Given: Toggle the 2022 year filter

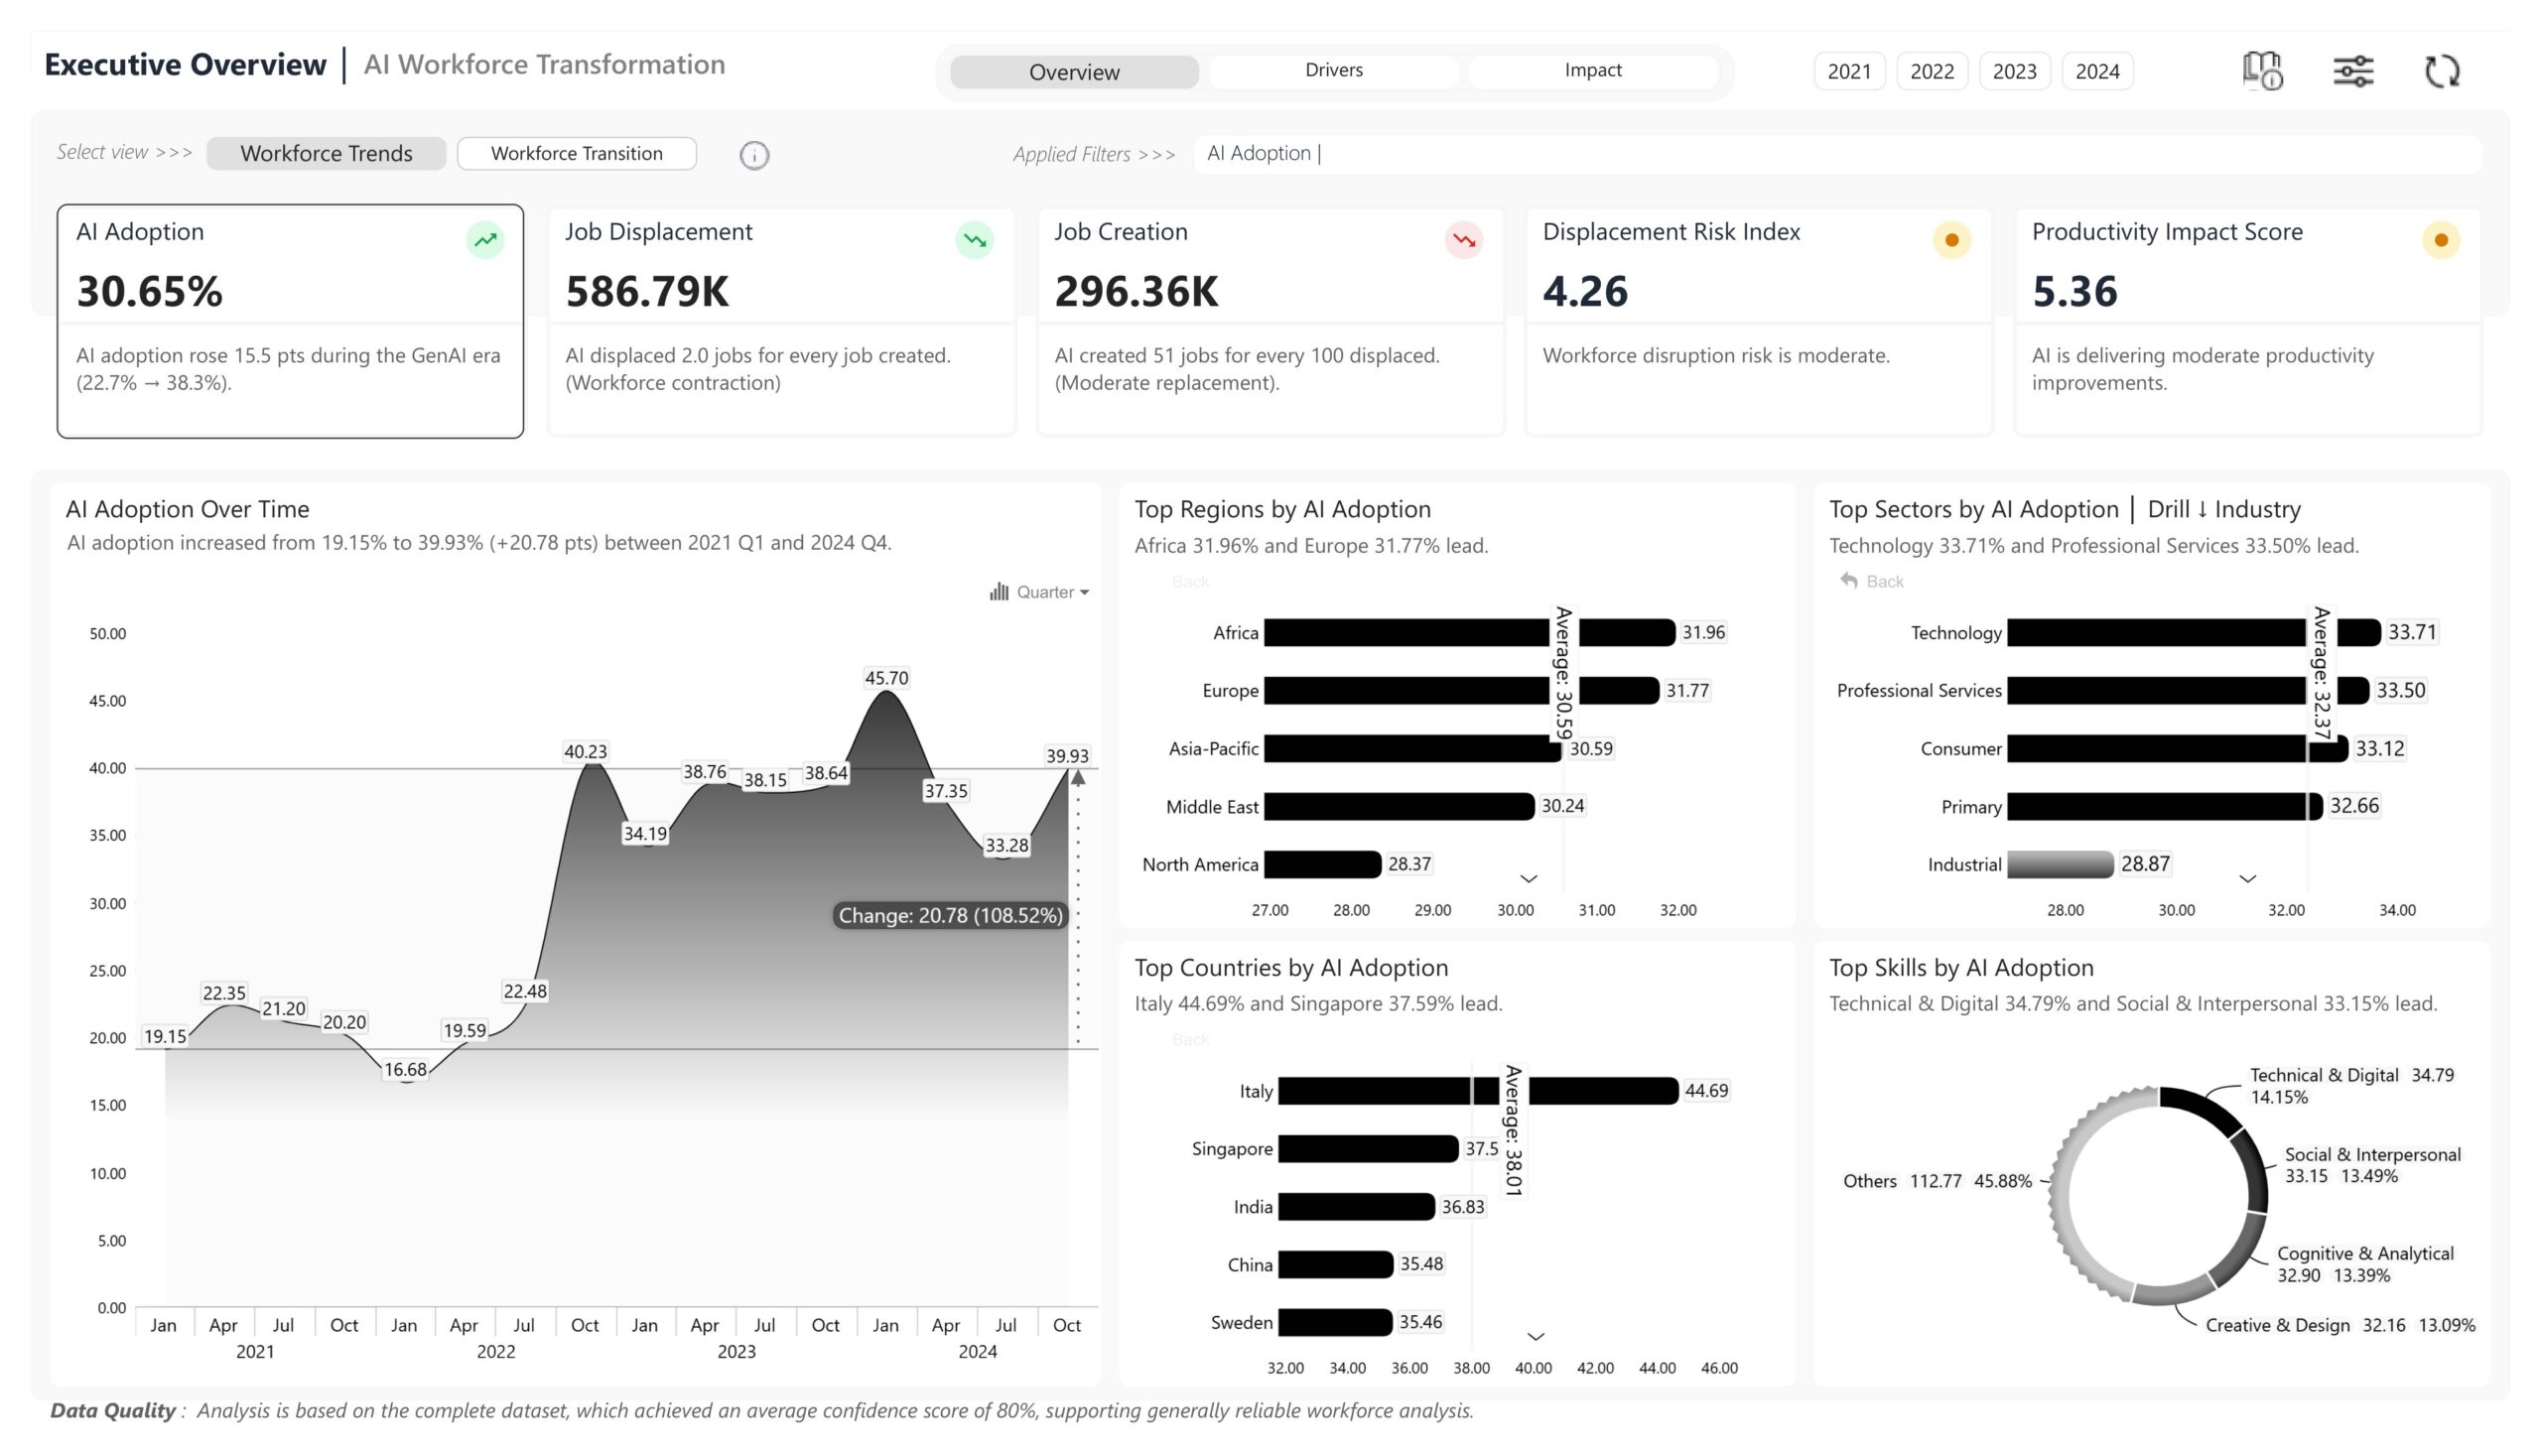Looking at the screenshot, I should coord(1932,71).
